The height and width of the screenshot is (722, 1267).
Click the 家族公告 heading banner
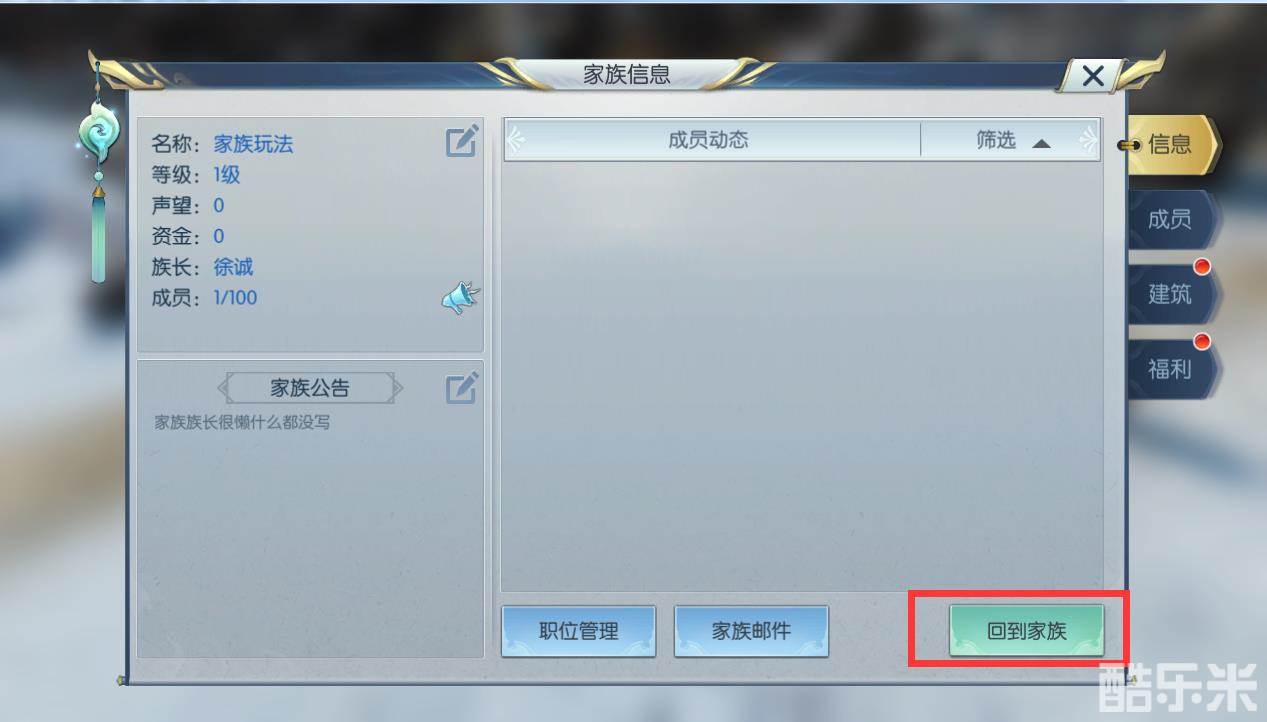[311, 388]
